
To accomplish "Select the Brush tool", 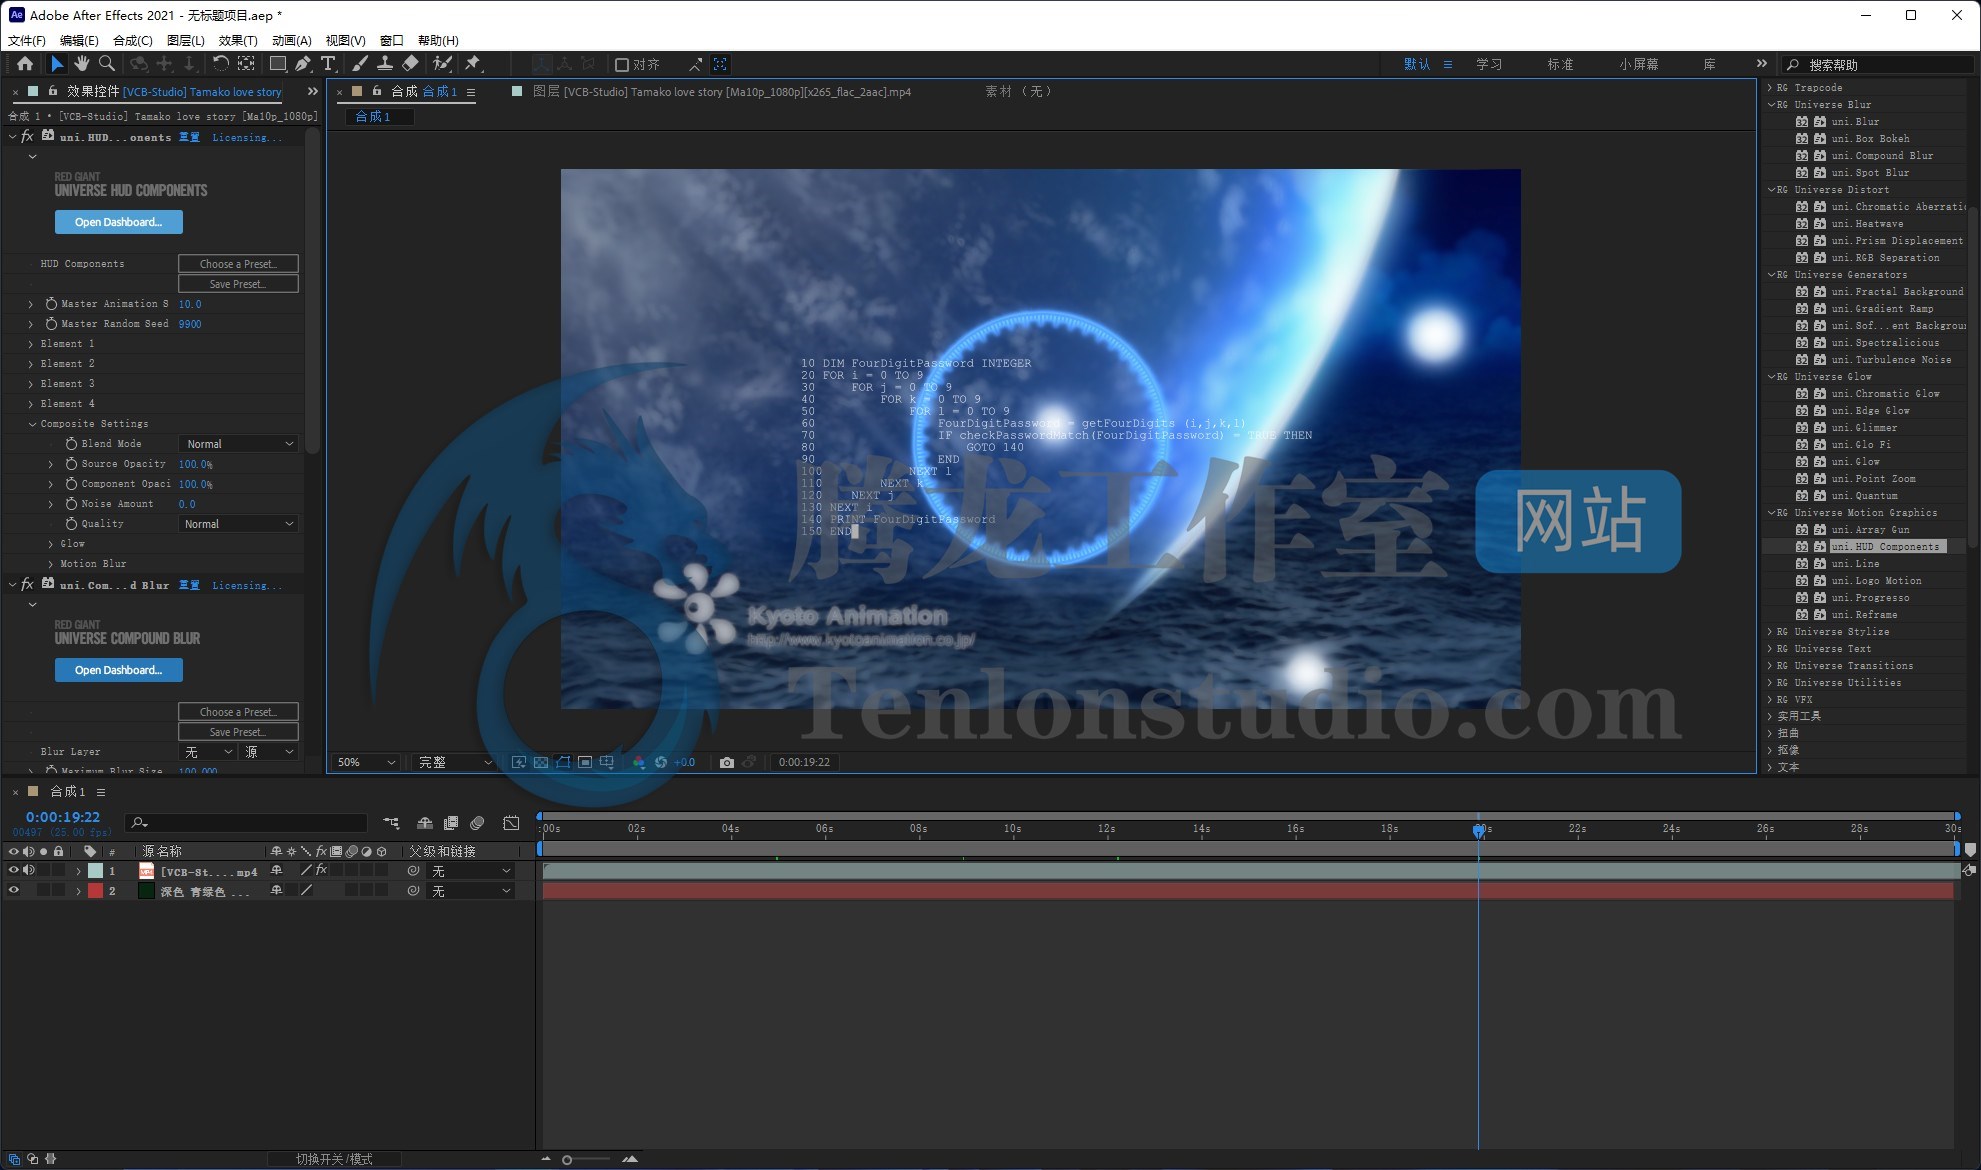I will pos(360,64).
